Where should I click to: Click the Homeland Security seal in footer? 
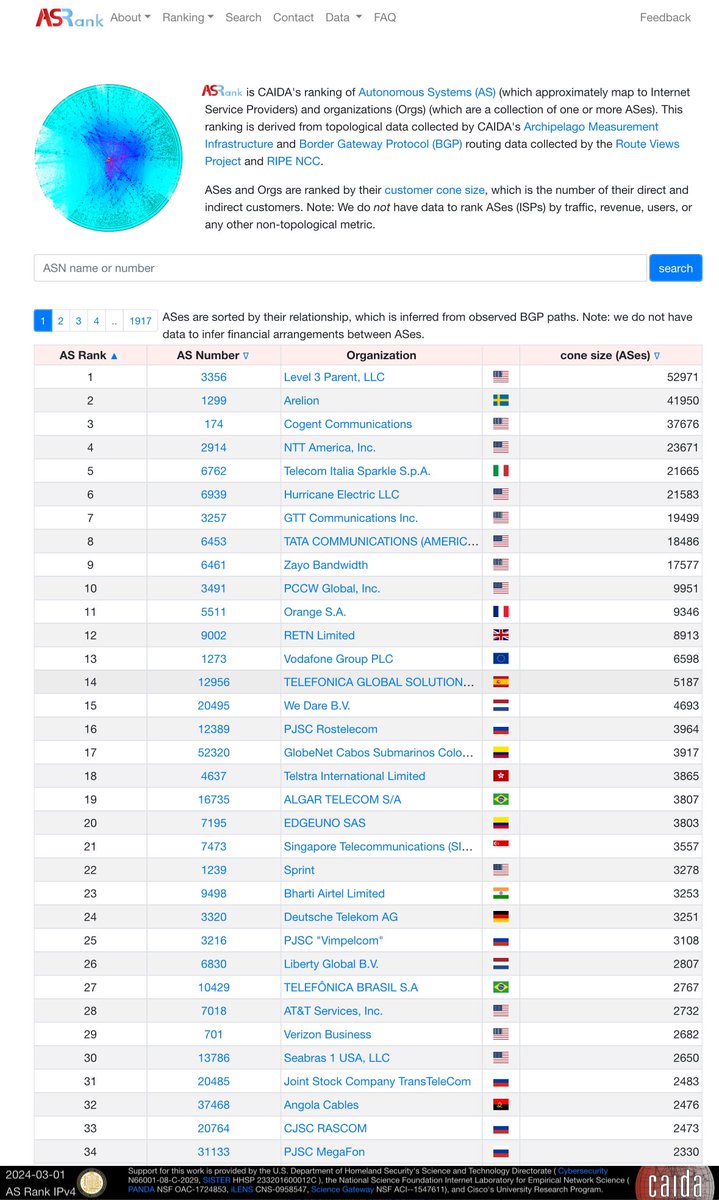pos(93,1182)
